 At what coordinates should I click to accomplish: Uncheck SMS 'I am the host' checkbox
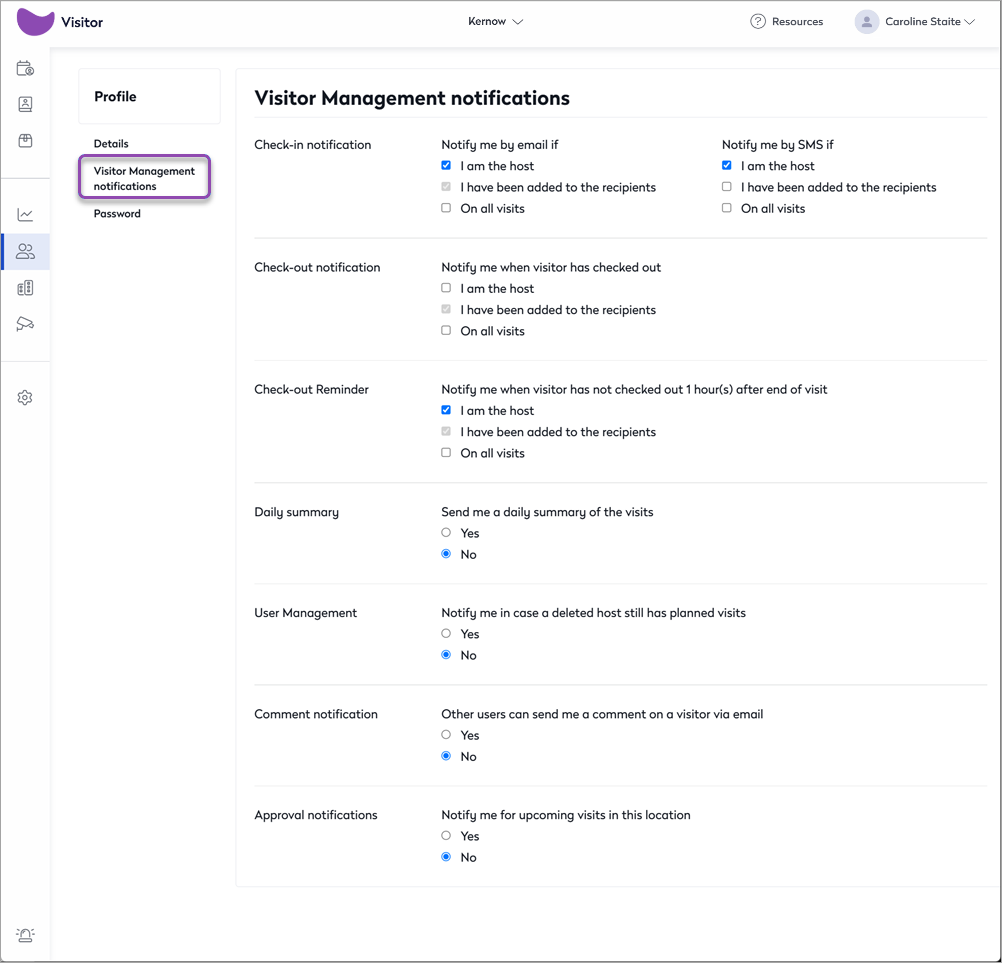click(x=727, y=166)
